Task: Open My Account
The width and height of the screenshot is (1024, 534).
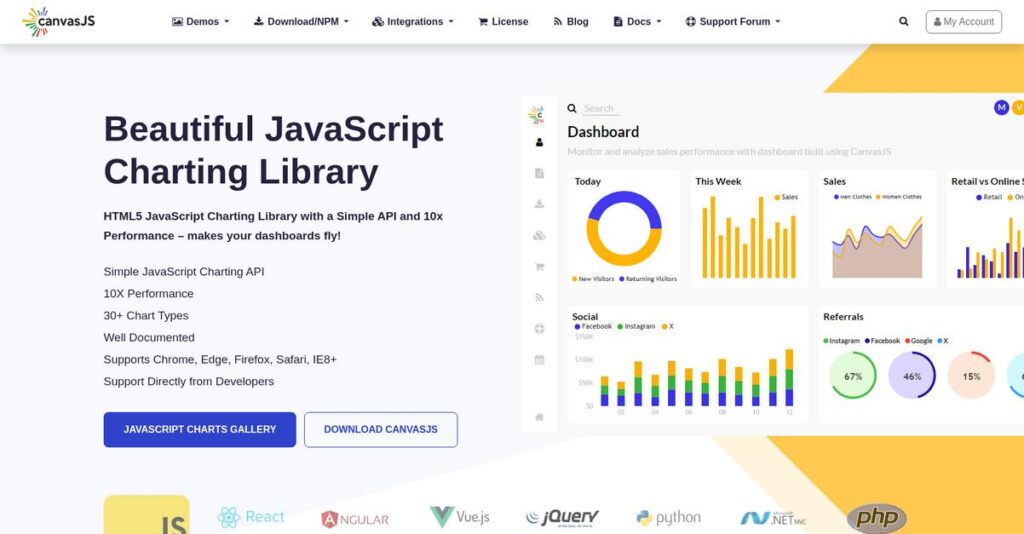Action: click(x=963, y=22)
